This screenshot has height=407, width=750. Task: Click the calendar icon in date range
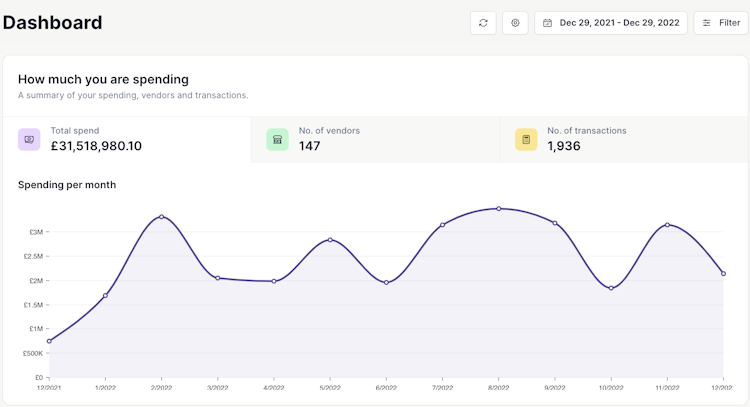(548, 23)
